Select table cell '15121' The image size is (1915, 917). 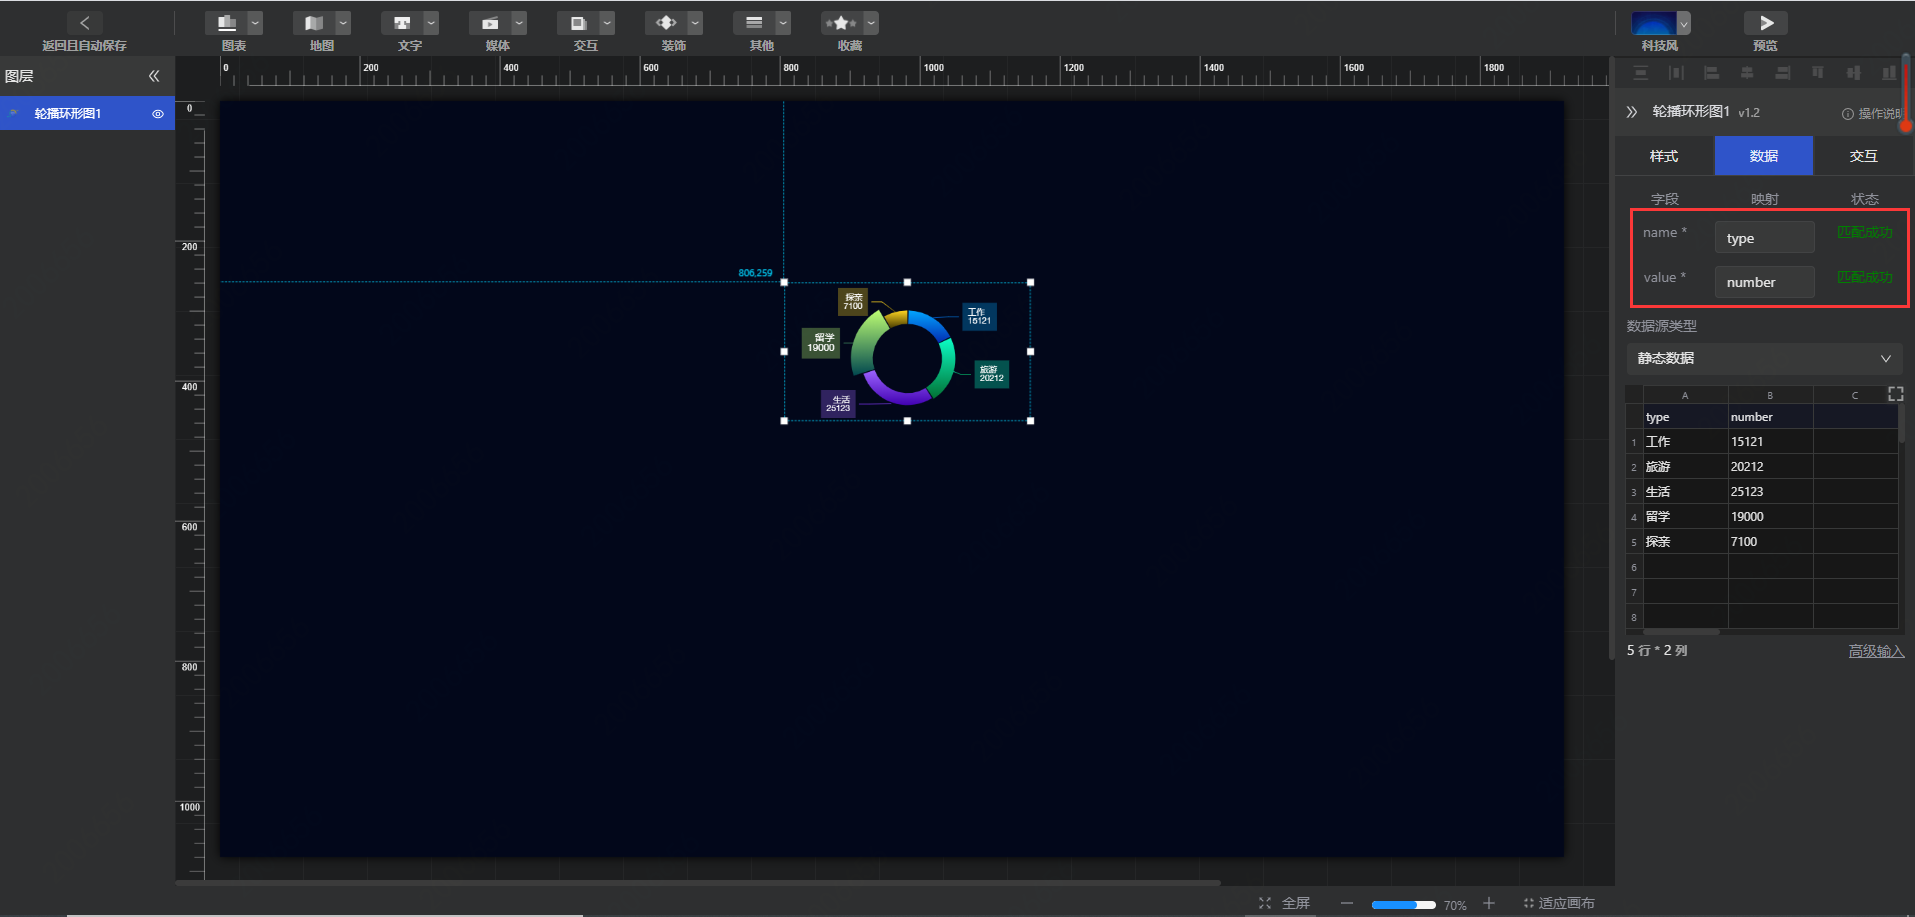(x=1771, y=441)
